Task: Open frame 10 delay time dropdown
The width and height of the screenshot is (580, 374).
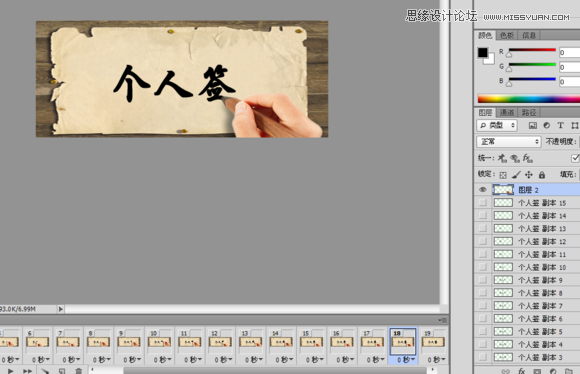Action: tap(162, 359)
